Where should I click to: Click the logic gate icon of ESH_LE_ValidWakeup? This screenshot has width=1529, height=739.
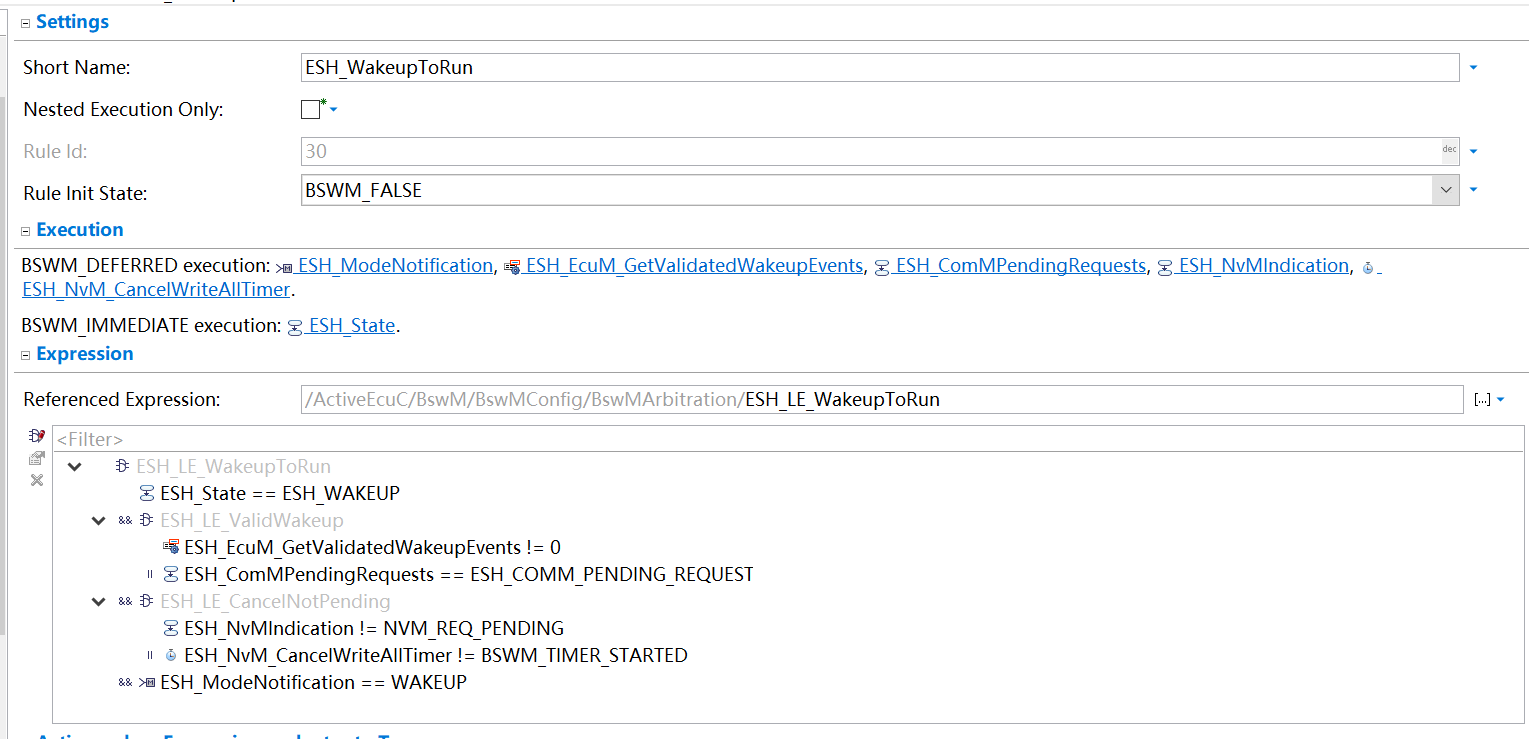coord(147,520)
